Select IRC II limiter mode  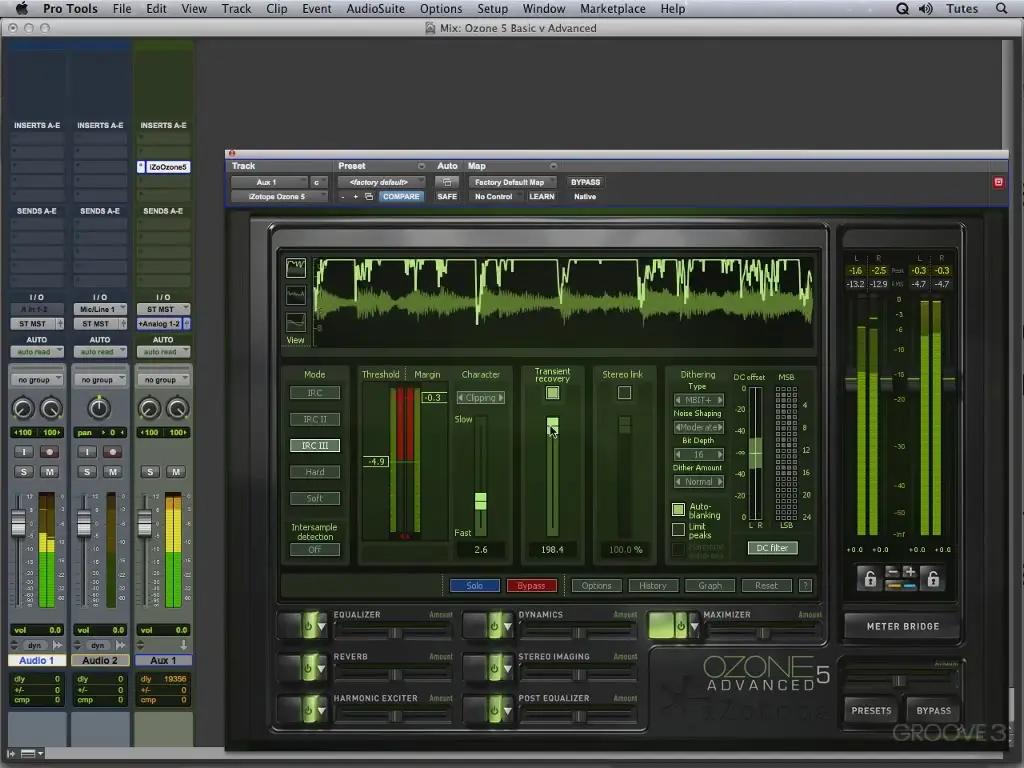[x=315, y=419]
